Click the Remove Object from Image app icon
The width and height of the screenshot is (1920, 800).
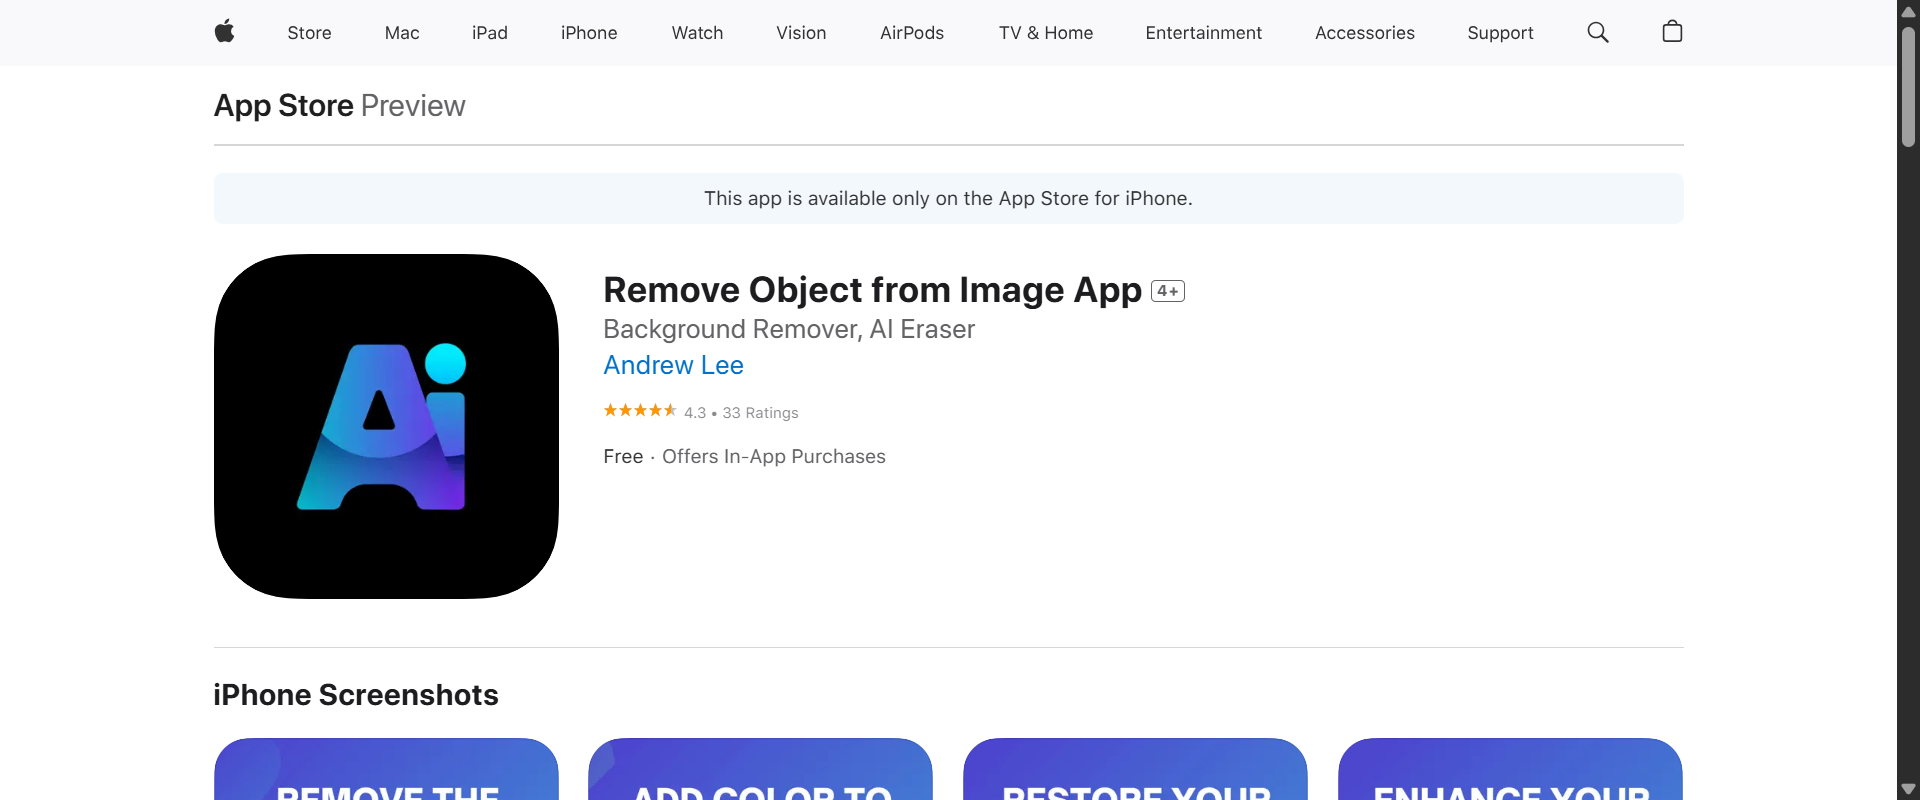click(386, 426)
